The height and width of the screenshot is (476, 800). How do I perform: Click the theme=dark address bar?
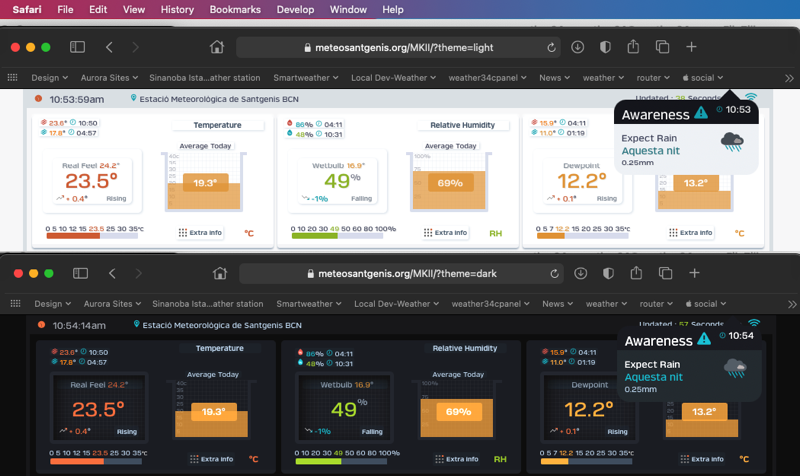click(402, 274)
